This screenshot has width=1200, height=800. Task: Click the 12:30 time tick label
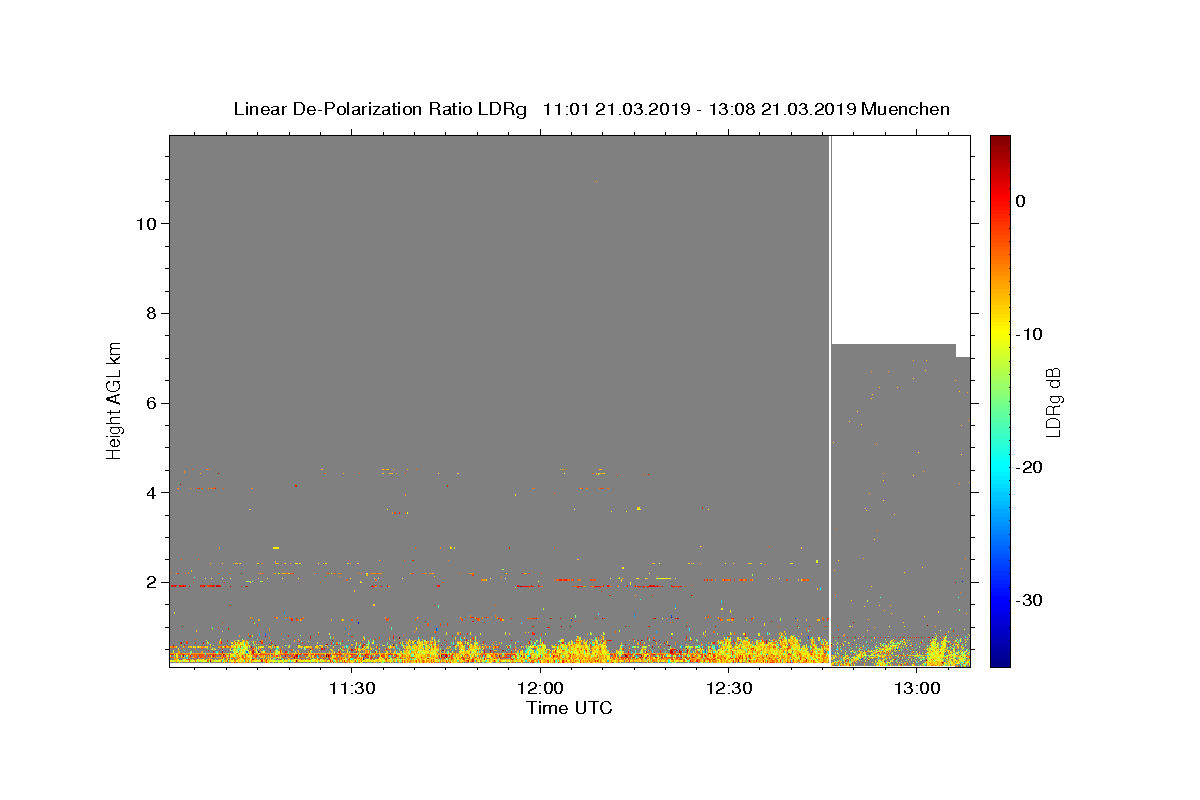tap(728, 688)
